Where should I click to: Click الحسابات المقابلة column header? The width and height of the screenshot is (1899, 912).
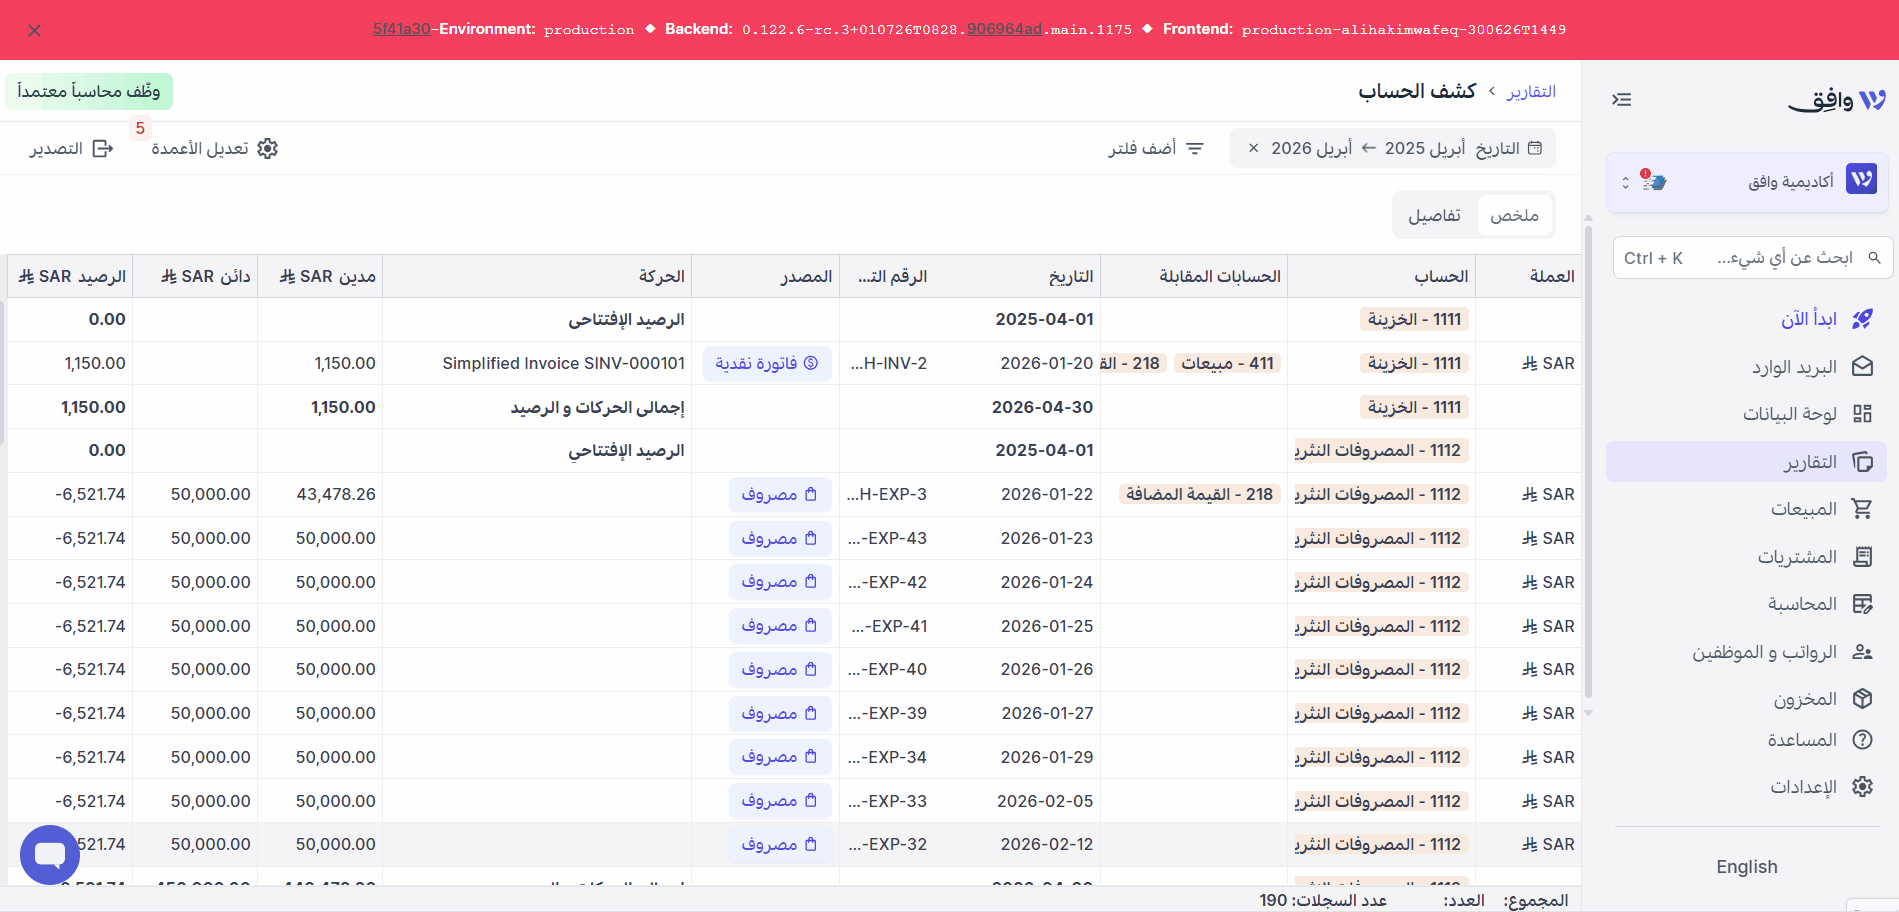coord(1194,276)
